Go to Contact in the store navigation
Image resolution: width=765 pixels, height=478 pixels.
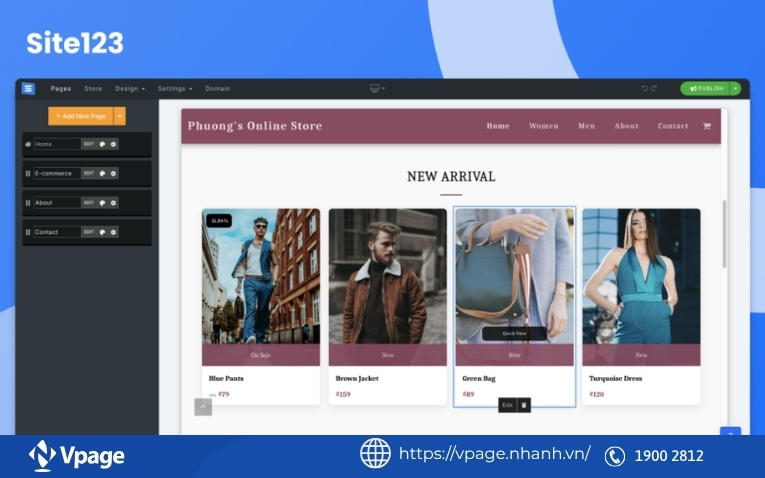(673, 126)
